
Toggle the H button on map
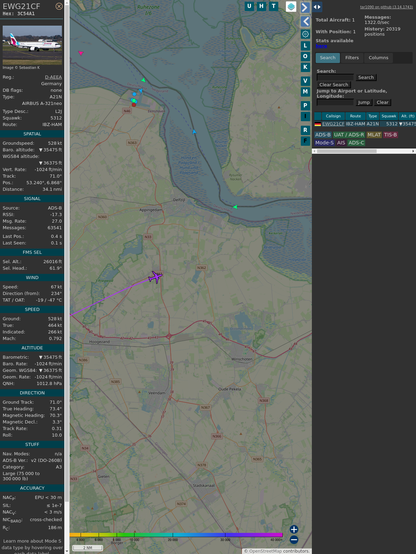(x=261, y=6)
